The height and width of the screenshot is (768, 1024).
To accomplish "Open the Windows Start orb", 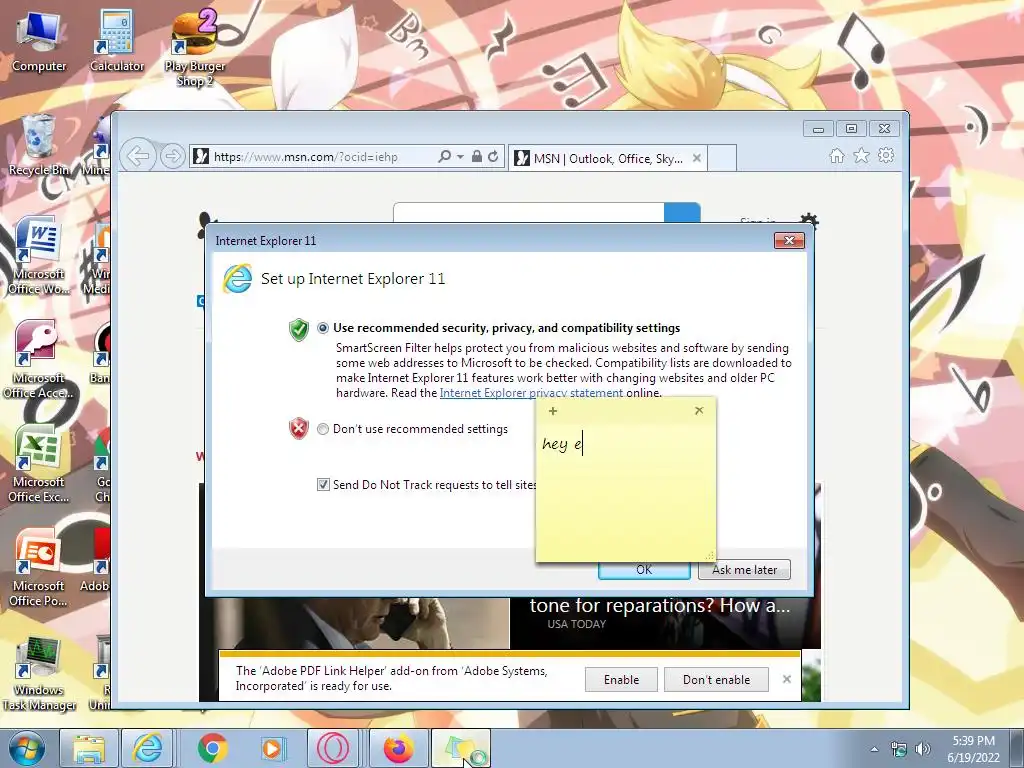I will pyautogui.click(x=26, y=748).
